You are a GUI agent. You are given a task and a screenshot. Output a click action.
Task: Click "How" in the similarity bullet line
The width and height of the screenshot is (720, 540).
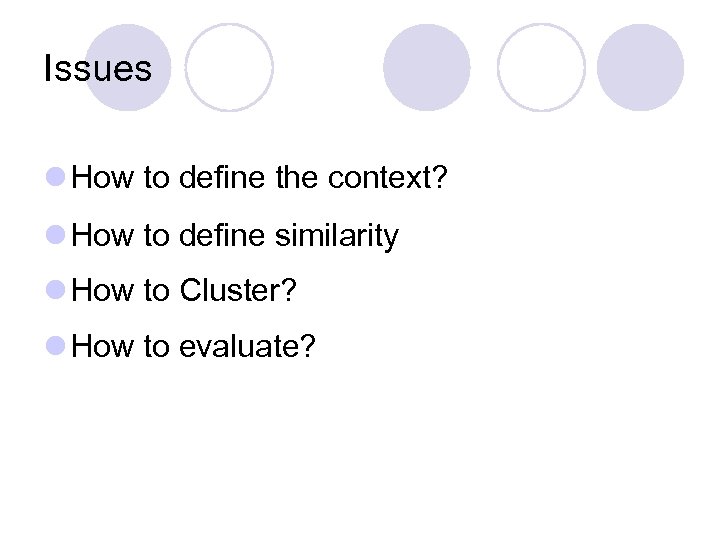104,236
